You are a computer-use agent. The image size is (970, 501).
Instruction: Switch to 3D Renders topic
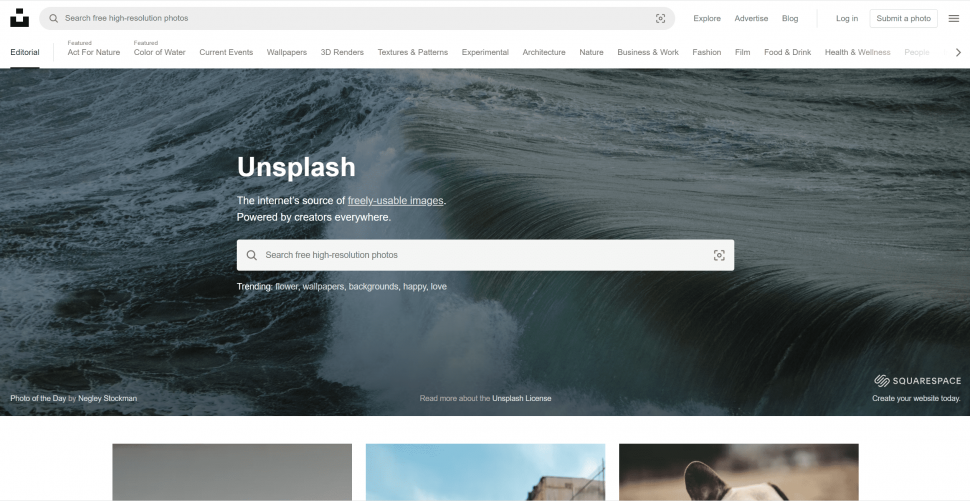point(342,52)
